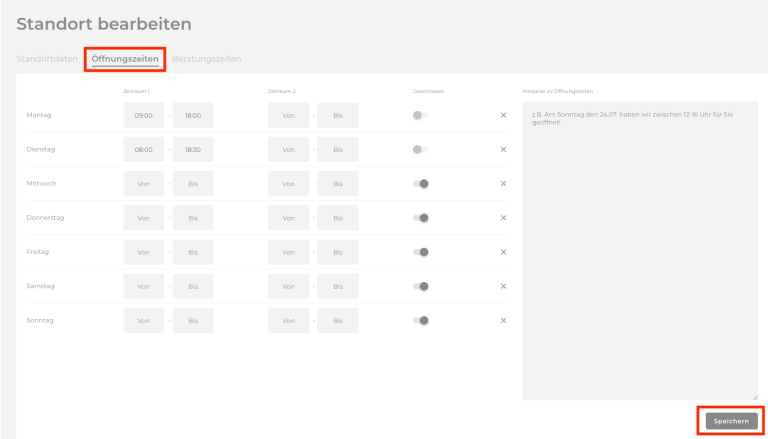
Task: Clear Samstag row with X icon
Action: pos(503,286)
